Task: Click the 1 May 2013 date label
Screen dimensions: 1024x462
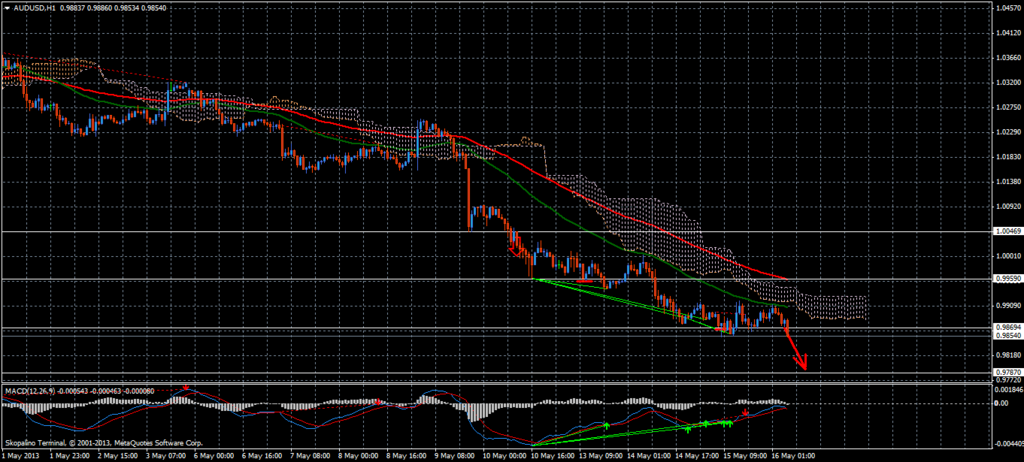Action: [x=21, y=454]
